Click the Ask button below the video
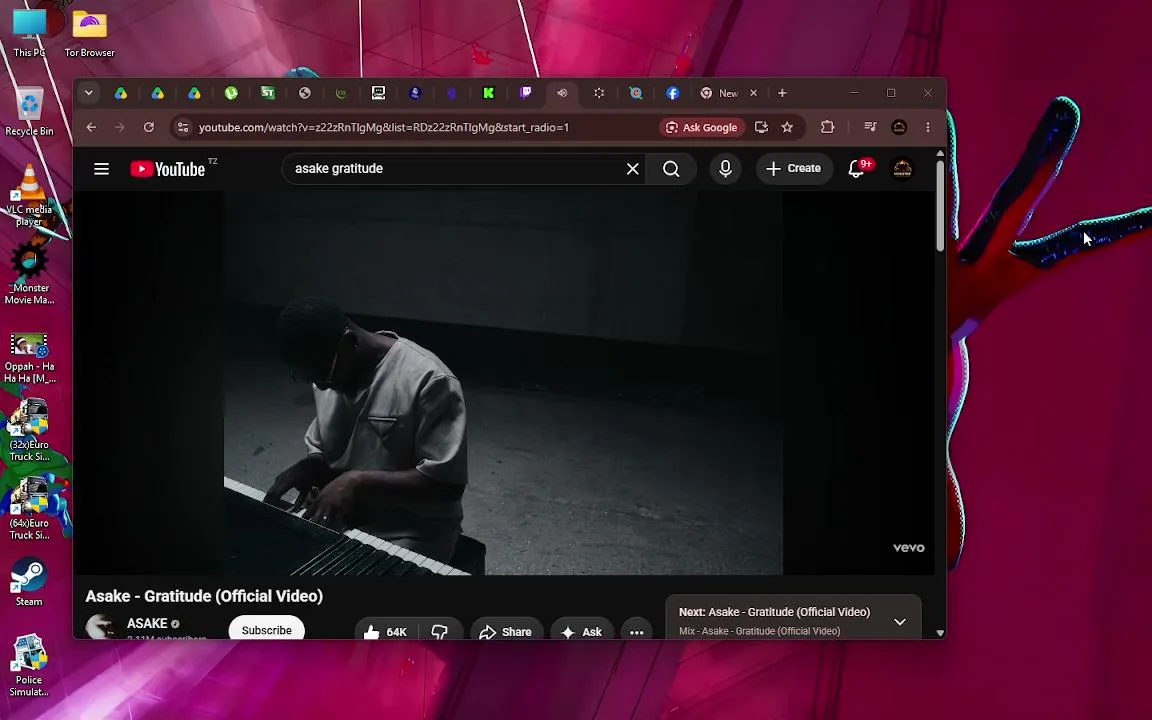 pos(582,632)
